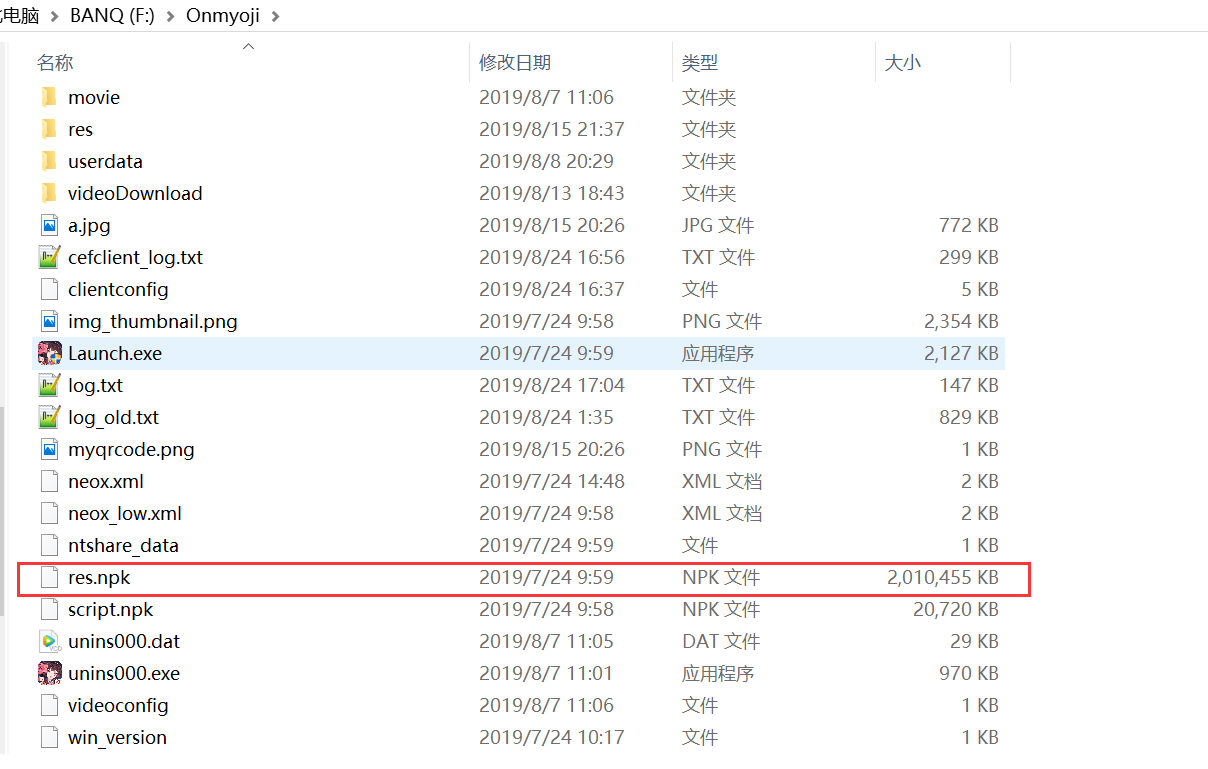This screenshot has height=769, width=1208.
Task: Select the res.npk file name
Action: click(x=99, y=577)
